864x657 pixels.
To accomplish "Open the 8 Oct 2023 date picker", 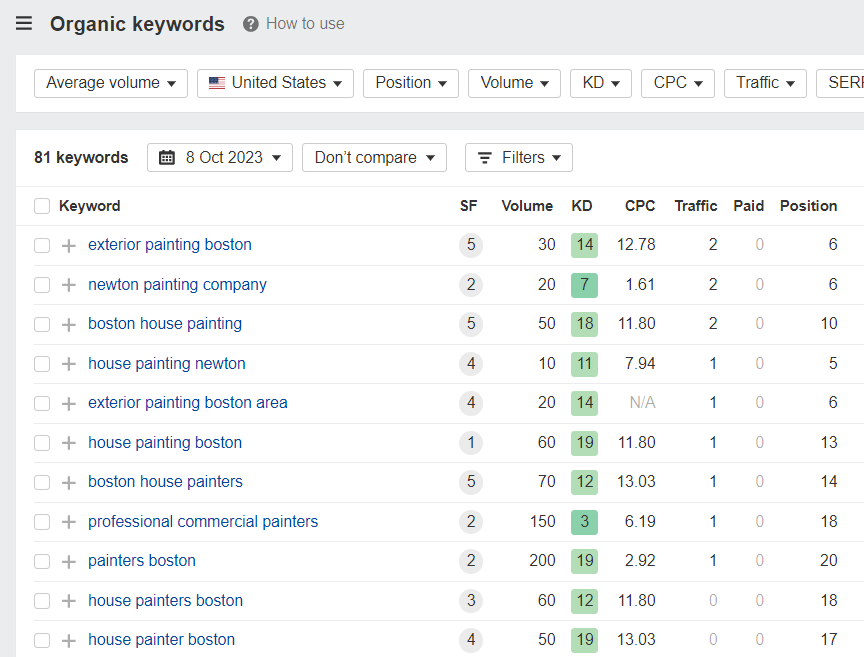I will pyautogui.click(x=220, y=158).
